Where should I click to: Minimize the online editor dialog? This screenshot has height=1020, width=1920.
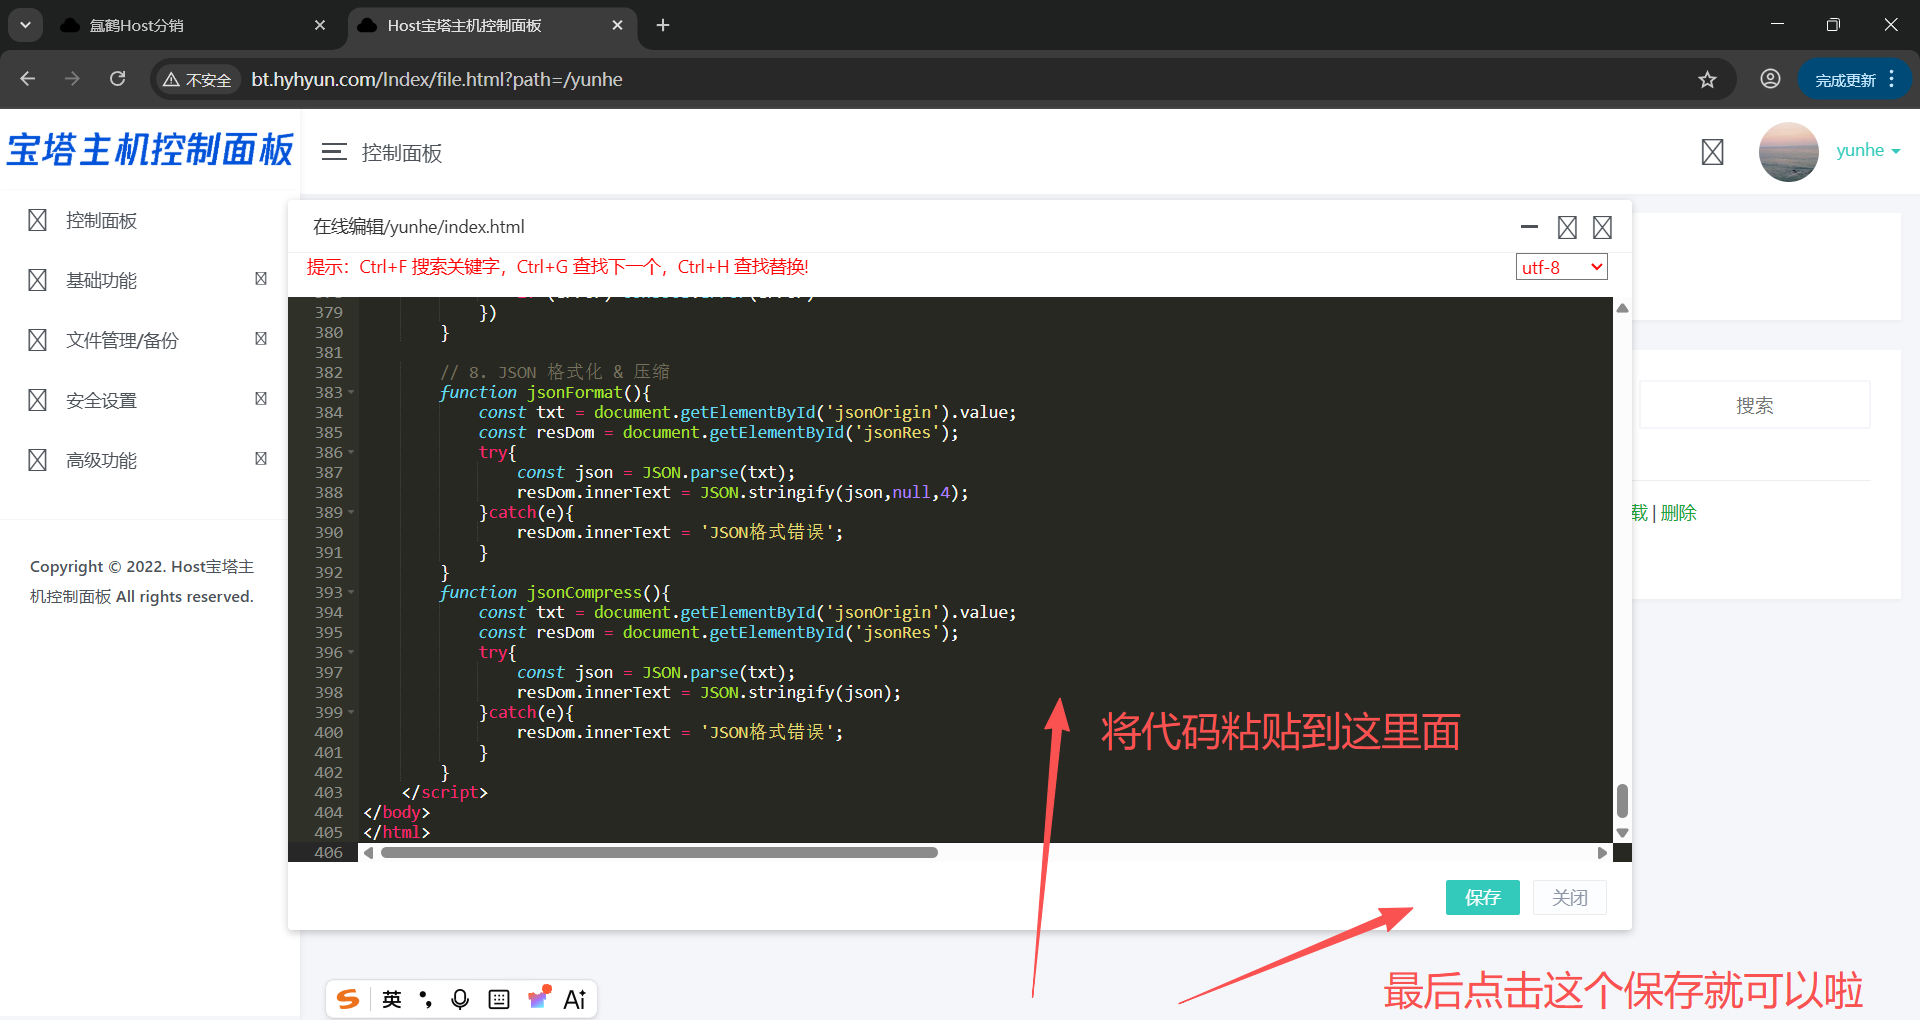pyautogui.click(x=1529, y=227)
